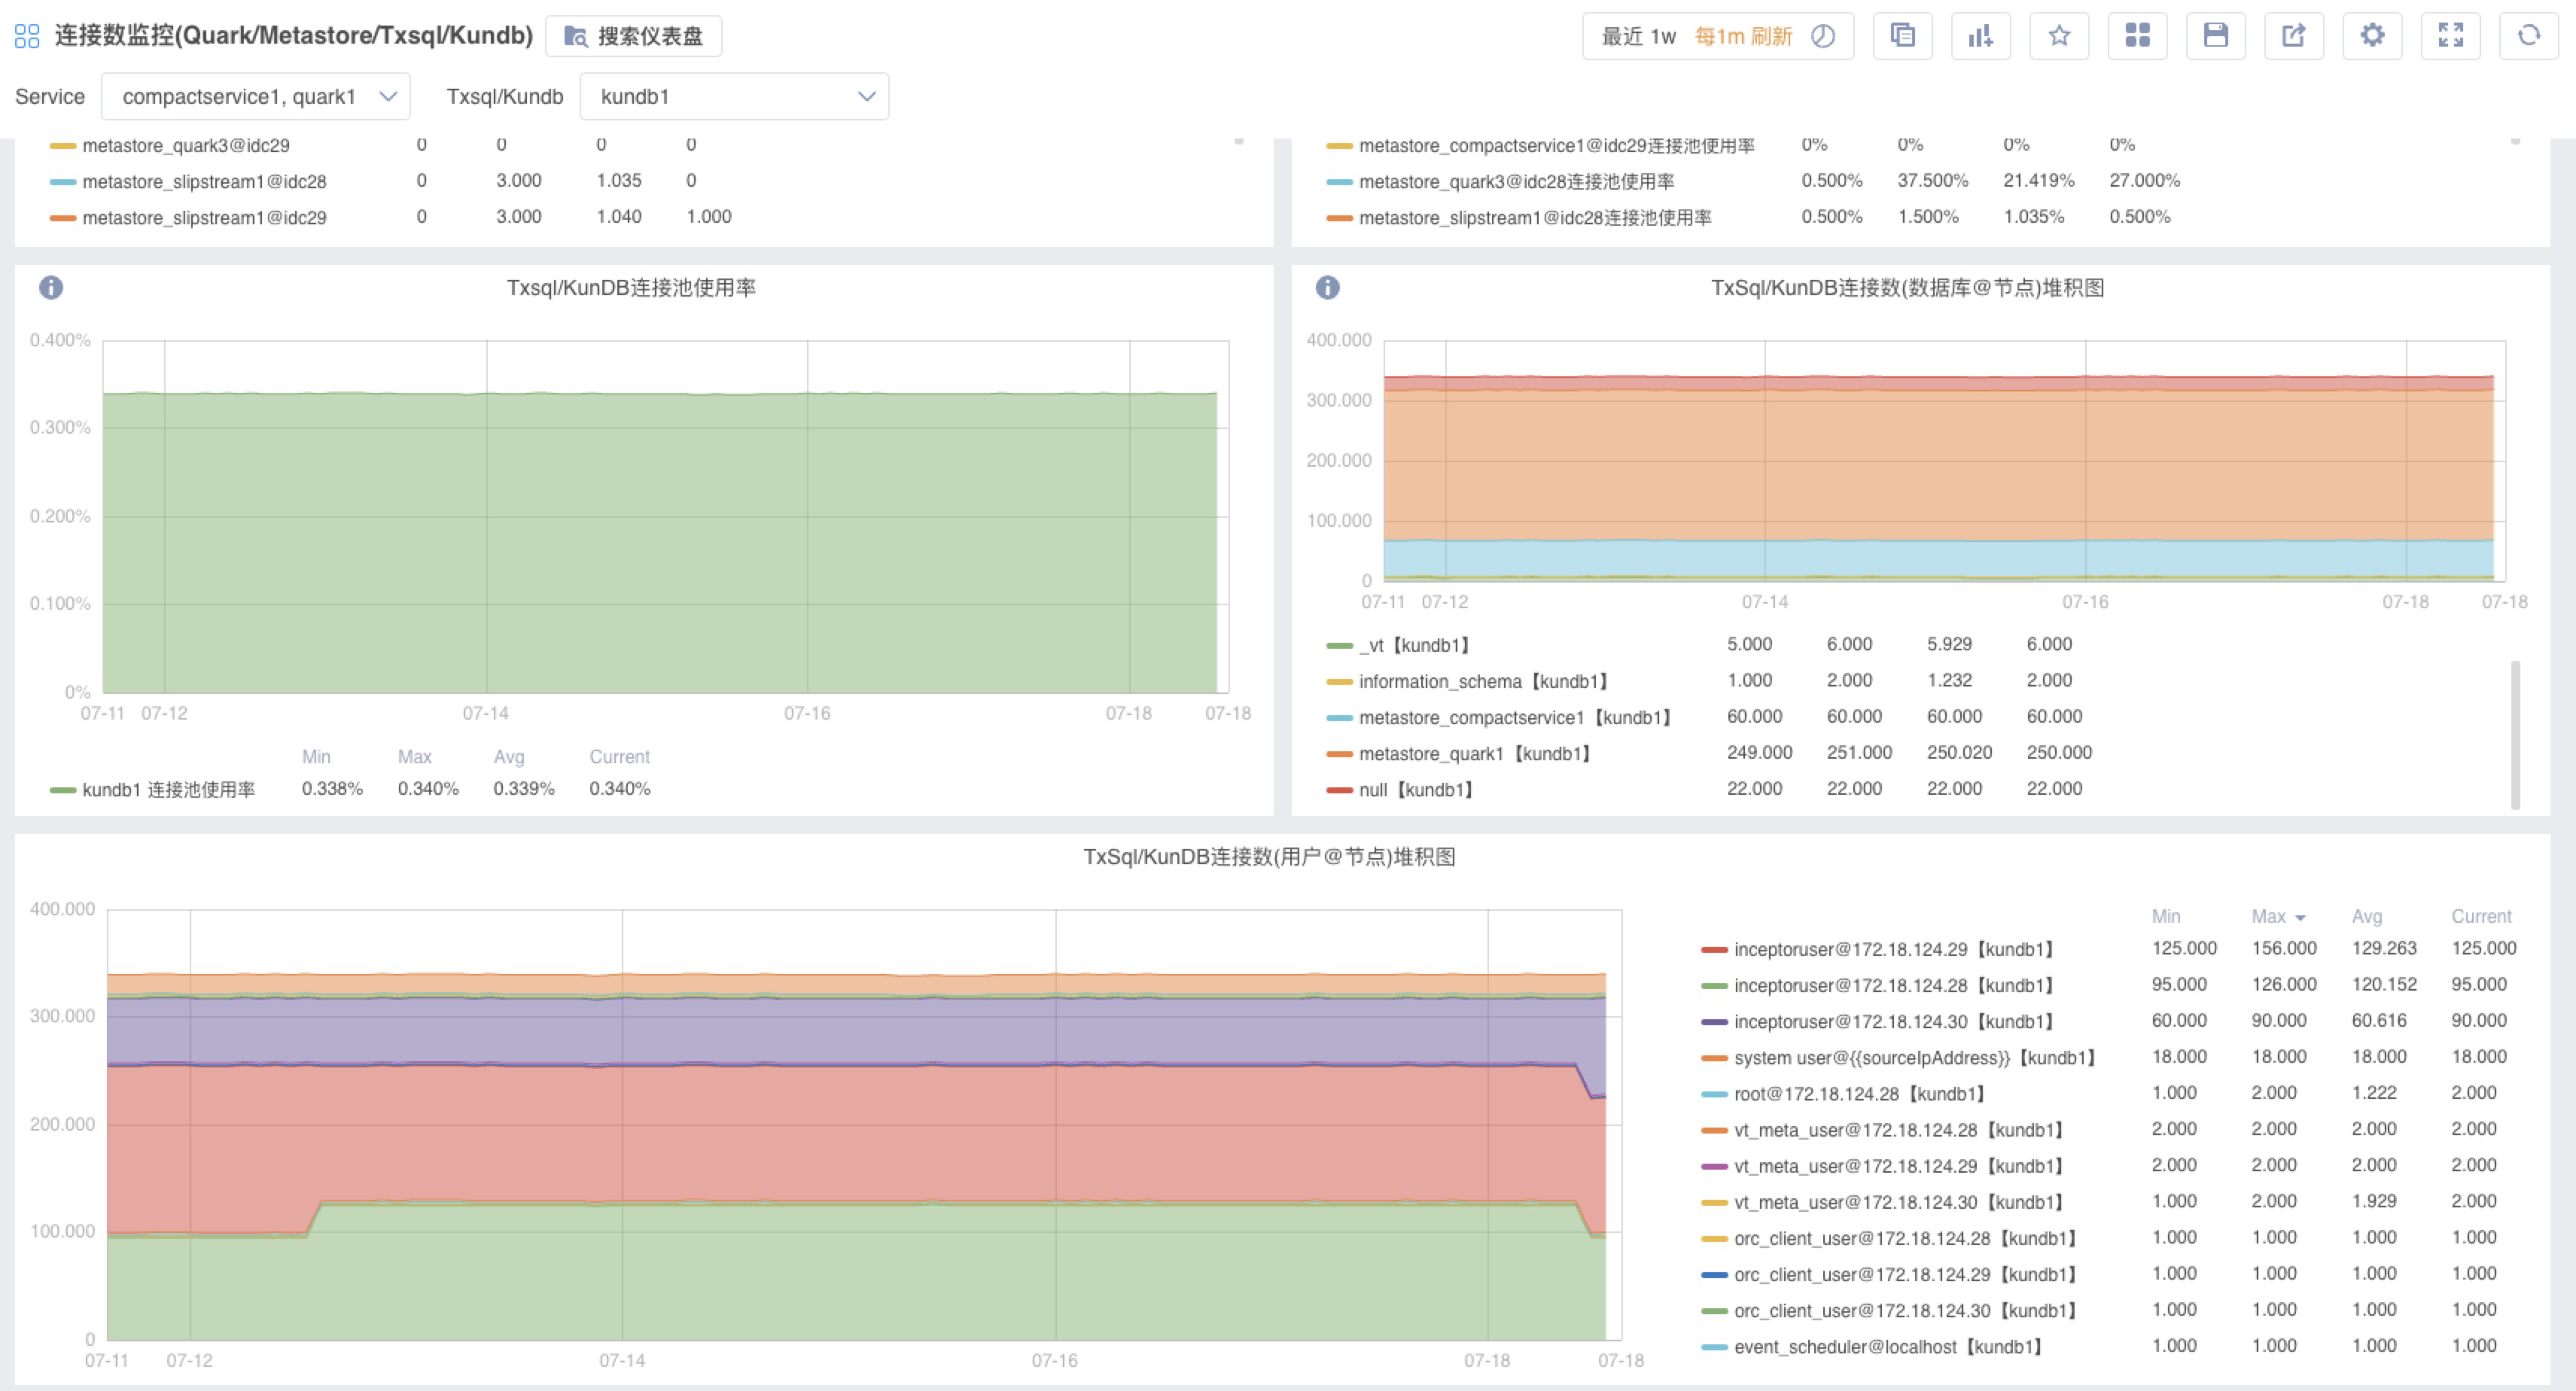Toggle vt_meta_user@172.18.124.30 series
This screenshot has height=1391, width=2576.
click(1900, 1202)
